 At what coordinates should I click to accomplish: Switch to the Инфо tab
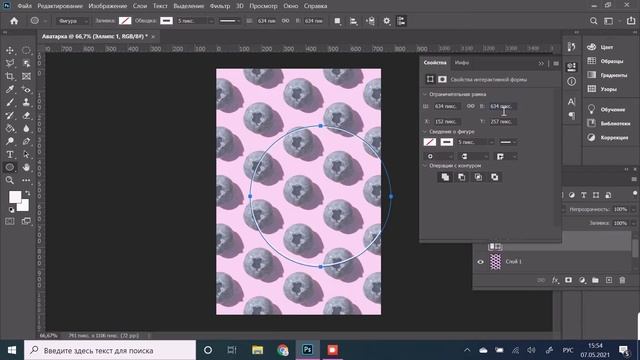(x=462, y=63)
